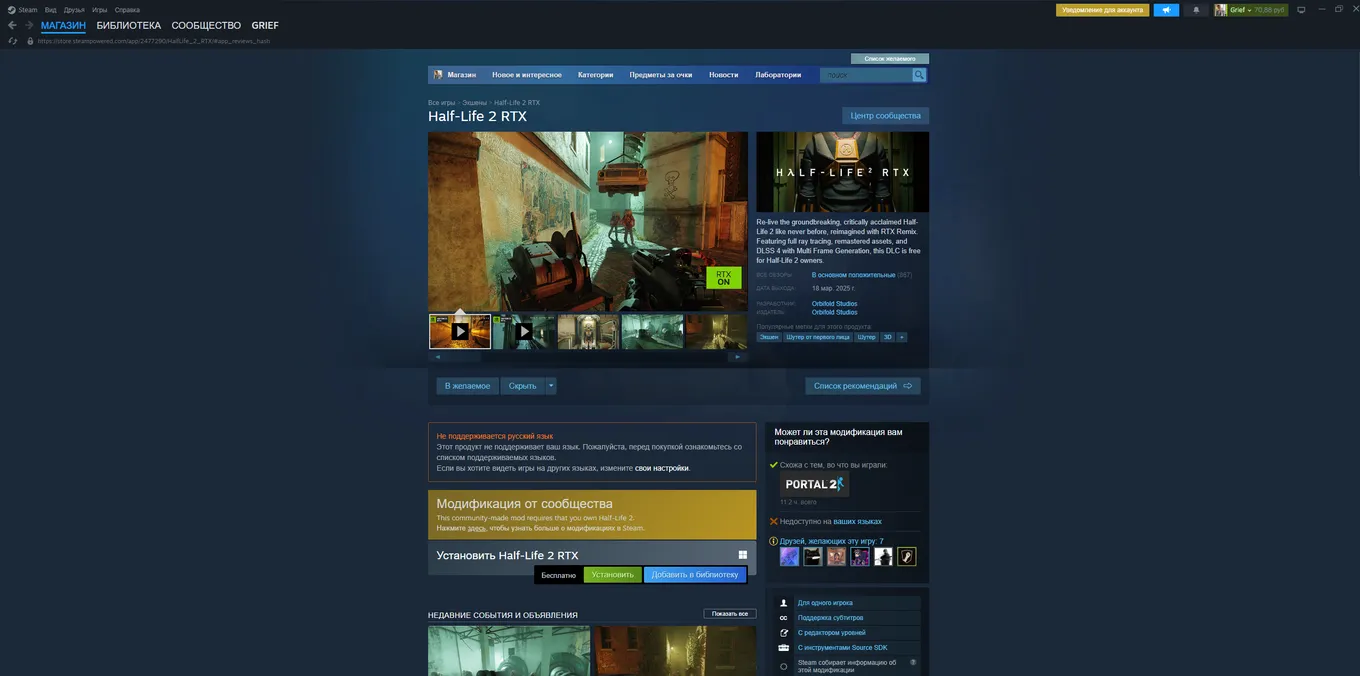The image size is (1360, 676).
Task: Open the Магазин store dropdown
Action: tap(461, 75)
